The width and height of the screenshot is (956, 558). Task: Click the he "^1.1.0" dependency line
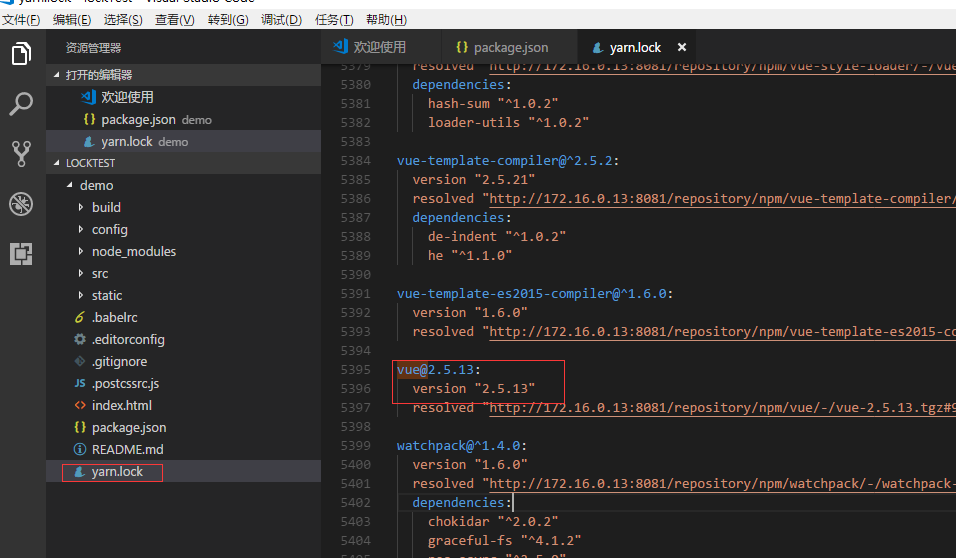[x=470, y=256]
